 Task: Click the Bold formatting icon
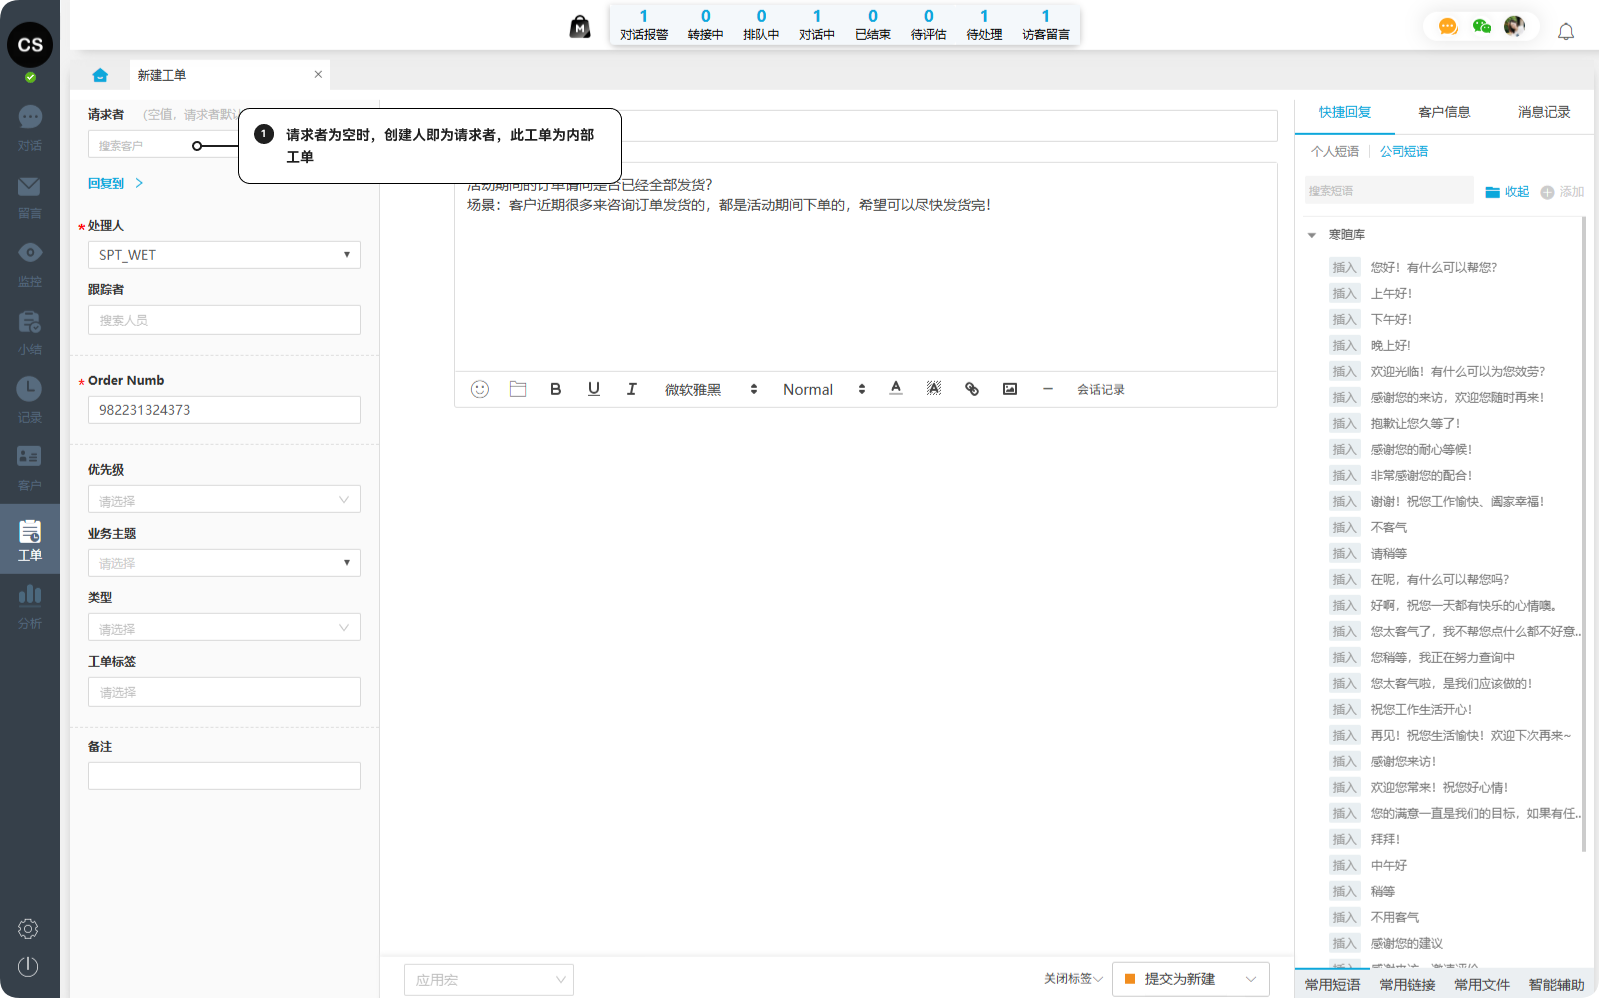point(556,389)
